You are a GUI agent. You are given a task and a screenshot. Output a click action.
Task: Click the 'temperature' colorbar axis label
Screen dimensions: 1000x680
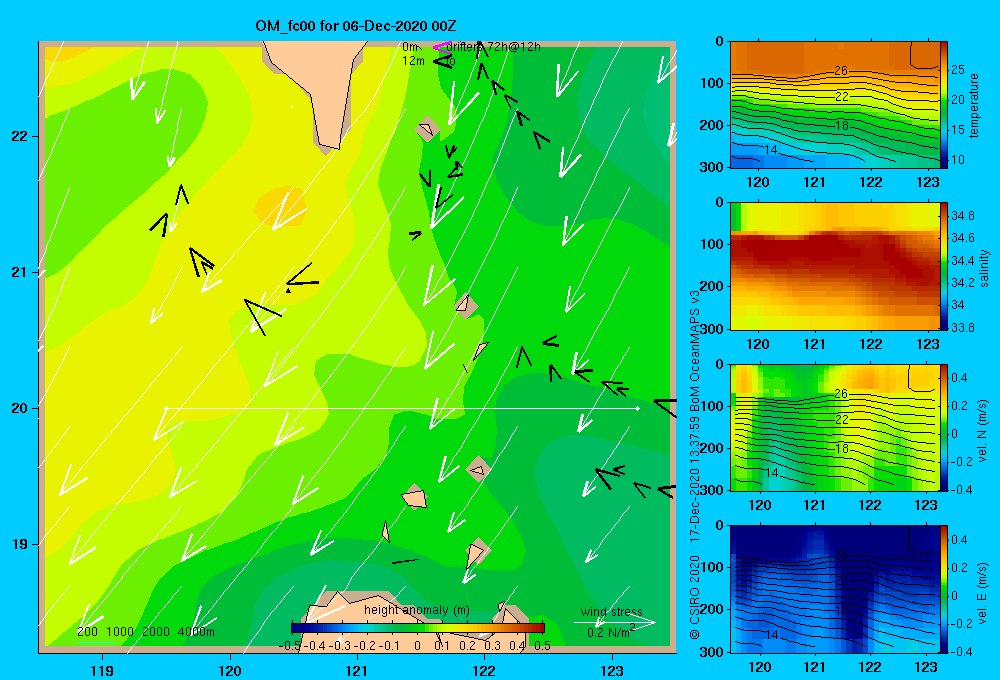[x=974, y=105]
